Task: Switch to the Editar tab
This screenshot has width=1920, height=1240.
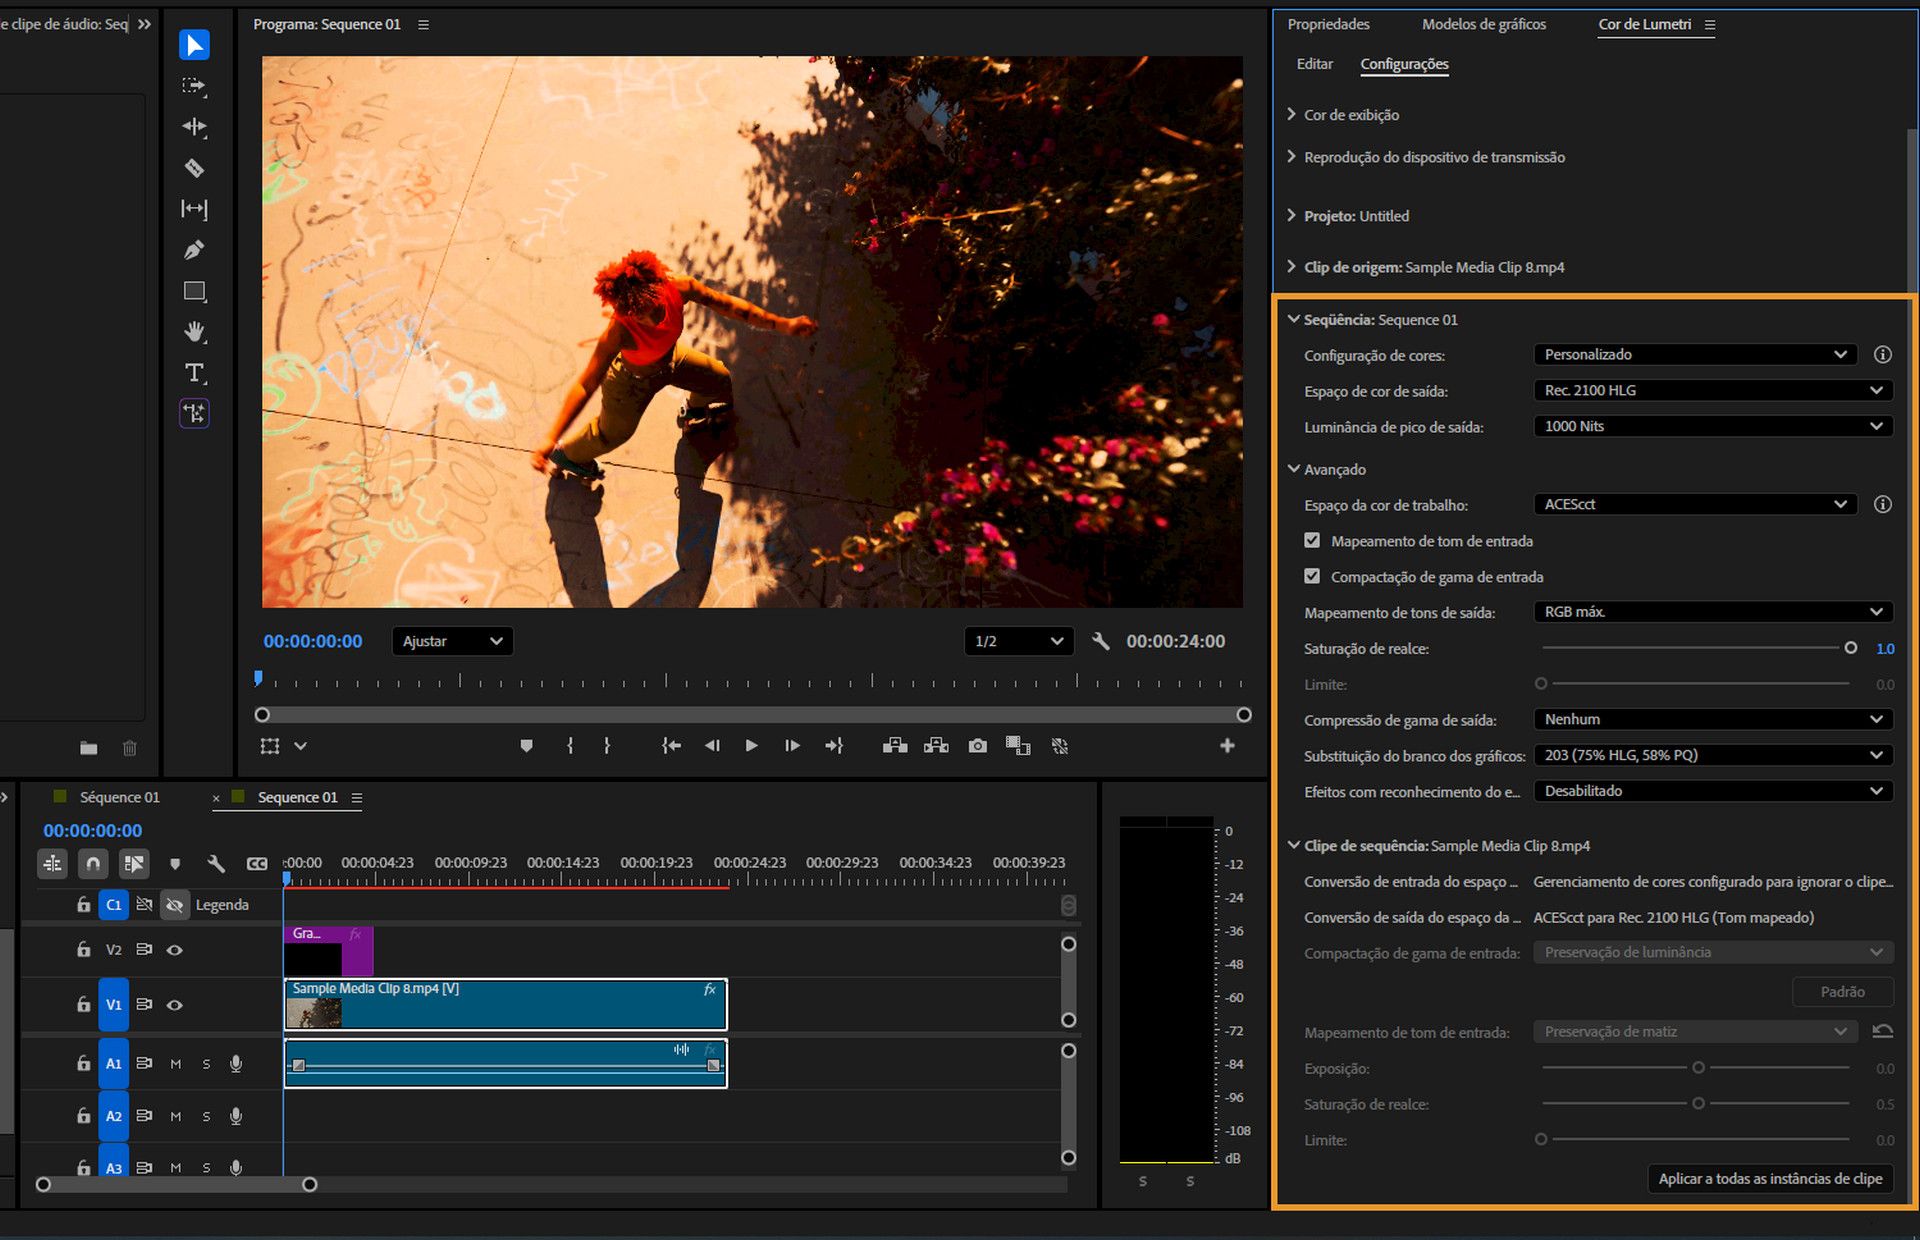Action: click(x=1314, y=63)
